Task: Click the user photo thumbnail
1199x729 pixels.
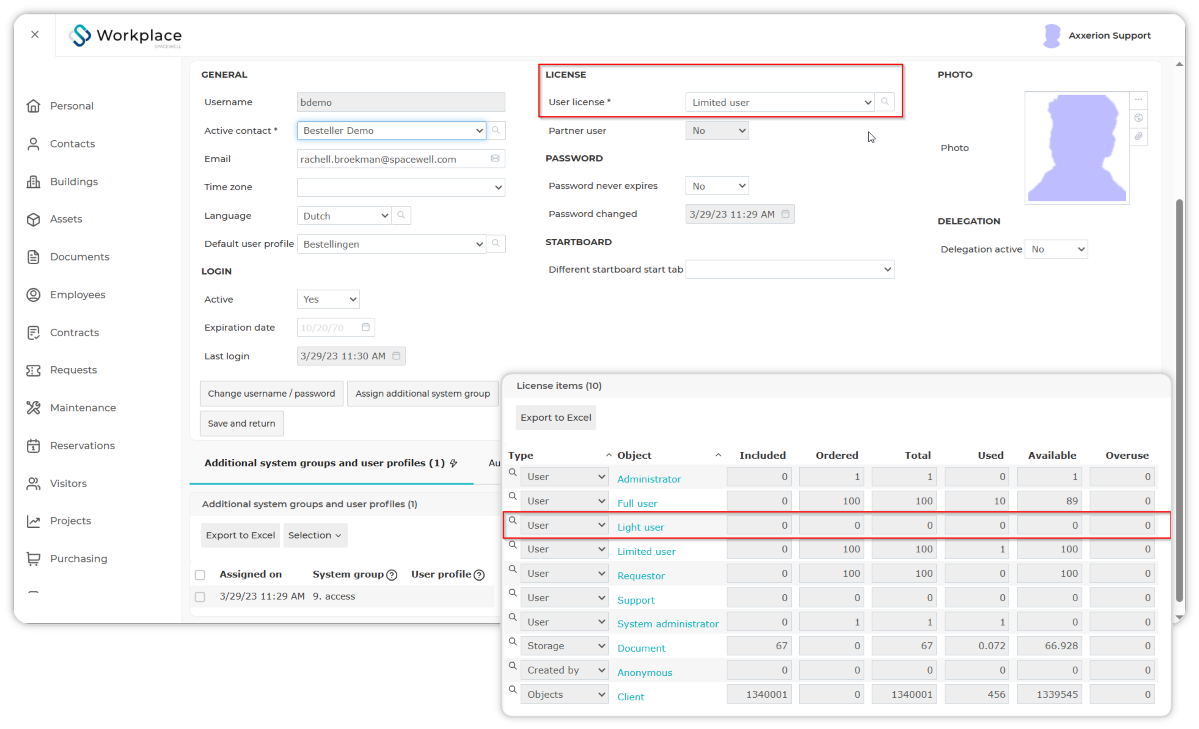Action: coord(1077,148)
